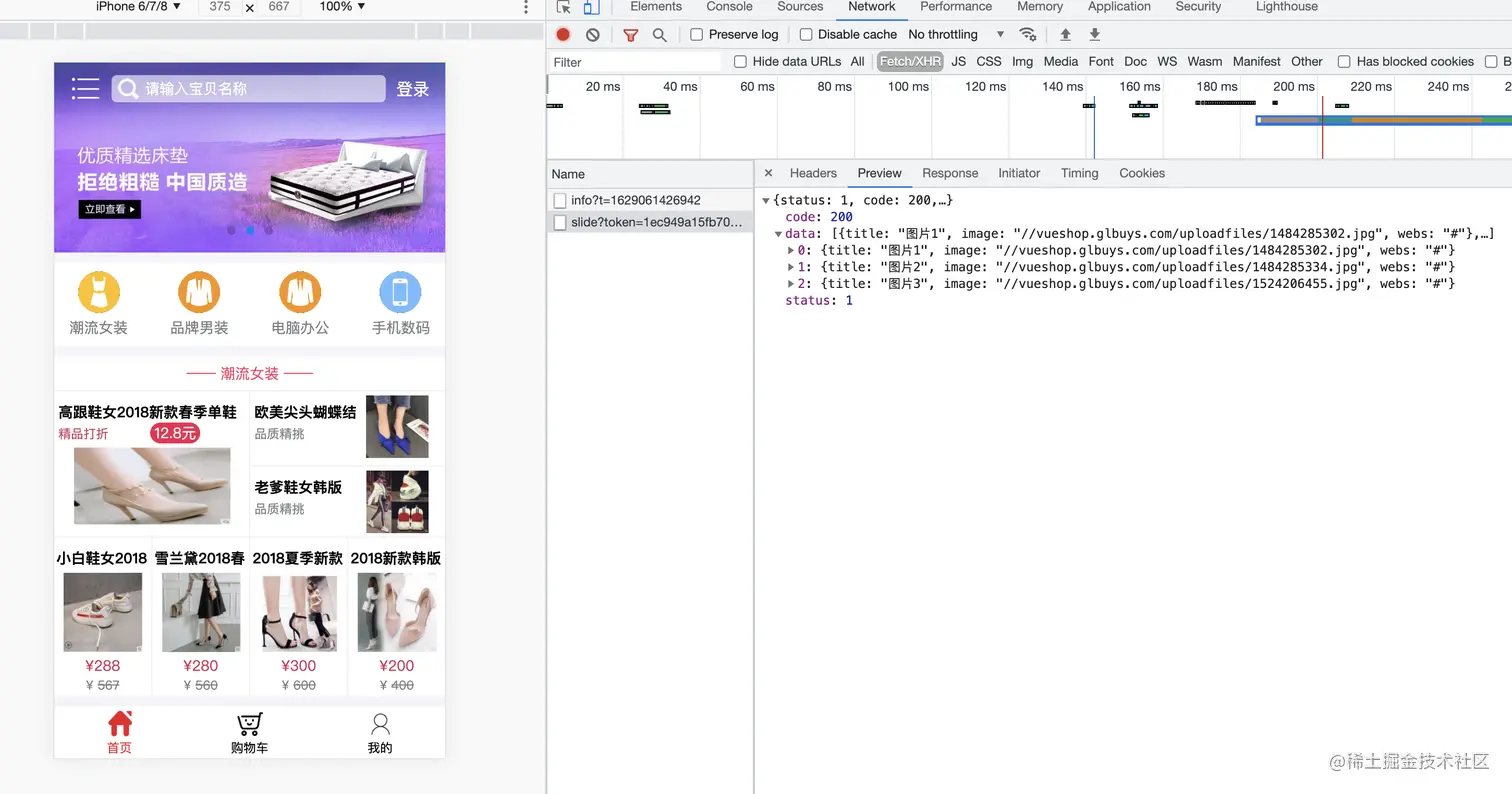Image resolution: width=1512 pixels, height=794 pixels.
Task: Collapse the root response object
Action: tap(766, 200)
